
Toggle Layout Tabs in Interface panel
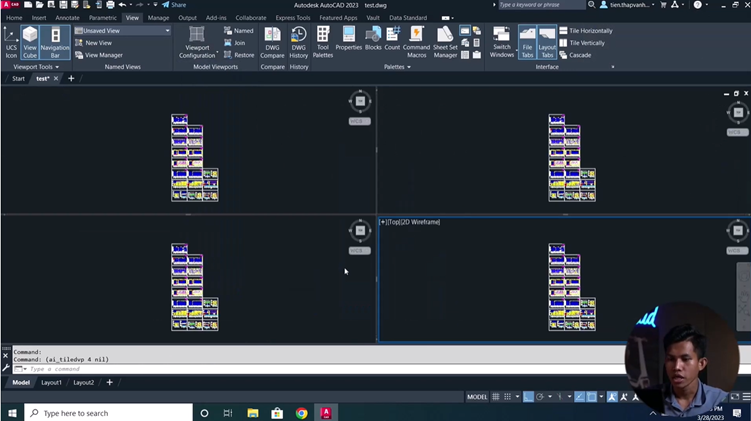point(546,42)
